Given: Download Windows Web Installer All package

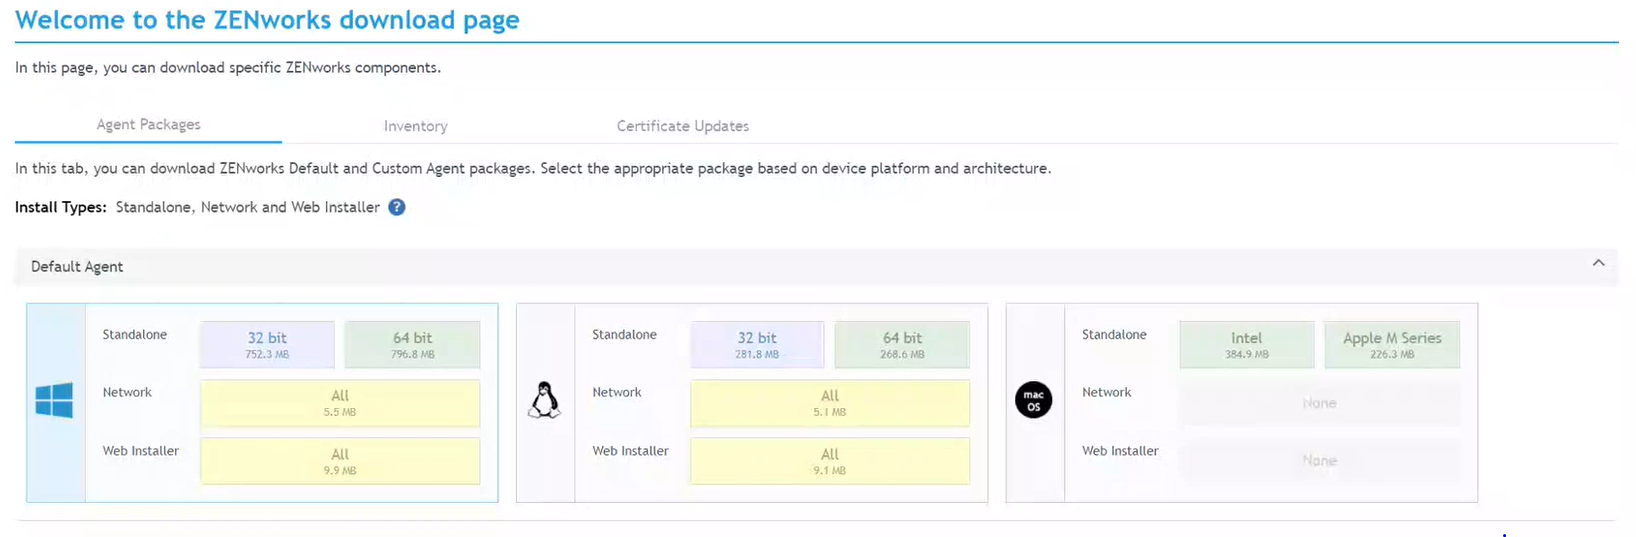Looking at the screenshot, I should coord(340,460).
